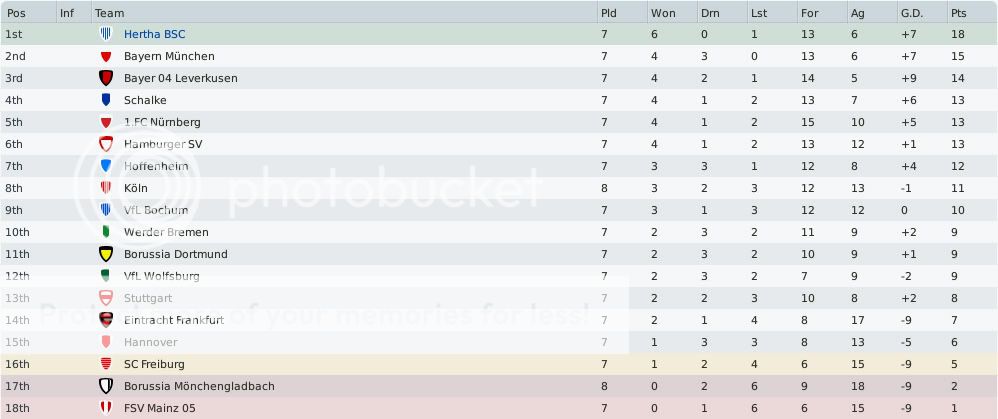Click the Schalke blue shield icon
The height and width of the screenshot is (419, 998).
coord(106,100)
